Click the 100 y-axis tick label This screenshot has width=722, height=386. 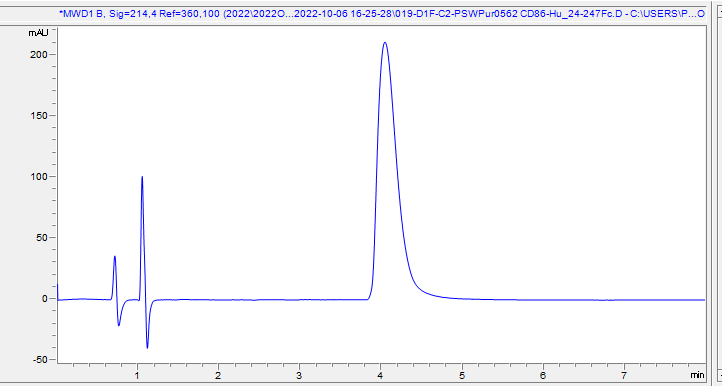[x=39, y=176]
